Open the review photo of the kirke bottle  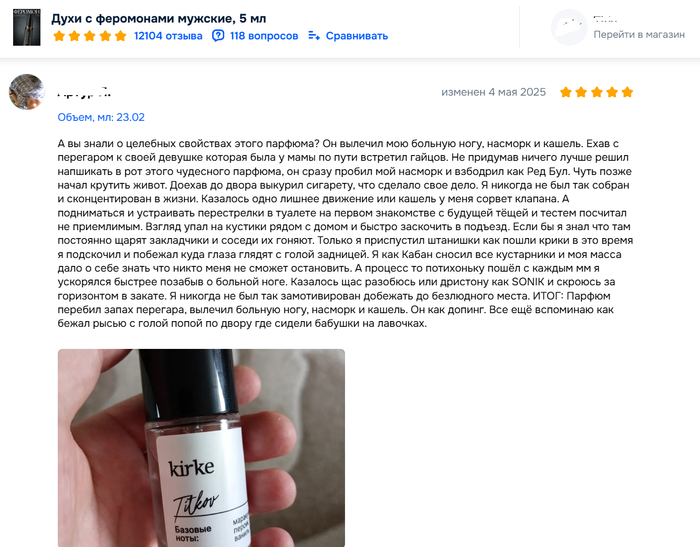201,448
